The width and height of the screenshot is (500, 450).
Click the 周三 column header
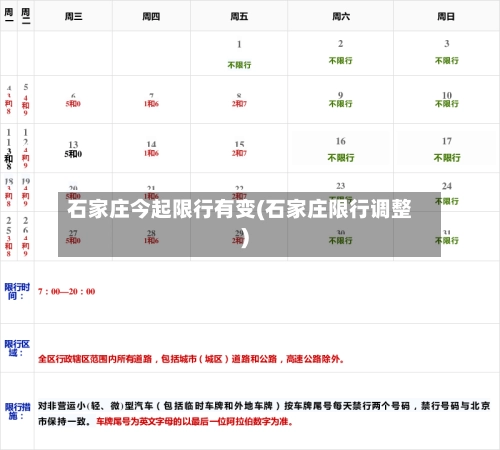73,16
